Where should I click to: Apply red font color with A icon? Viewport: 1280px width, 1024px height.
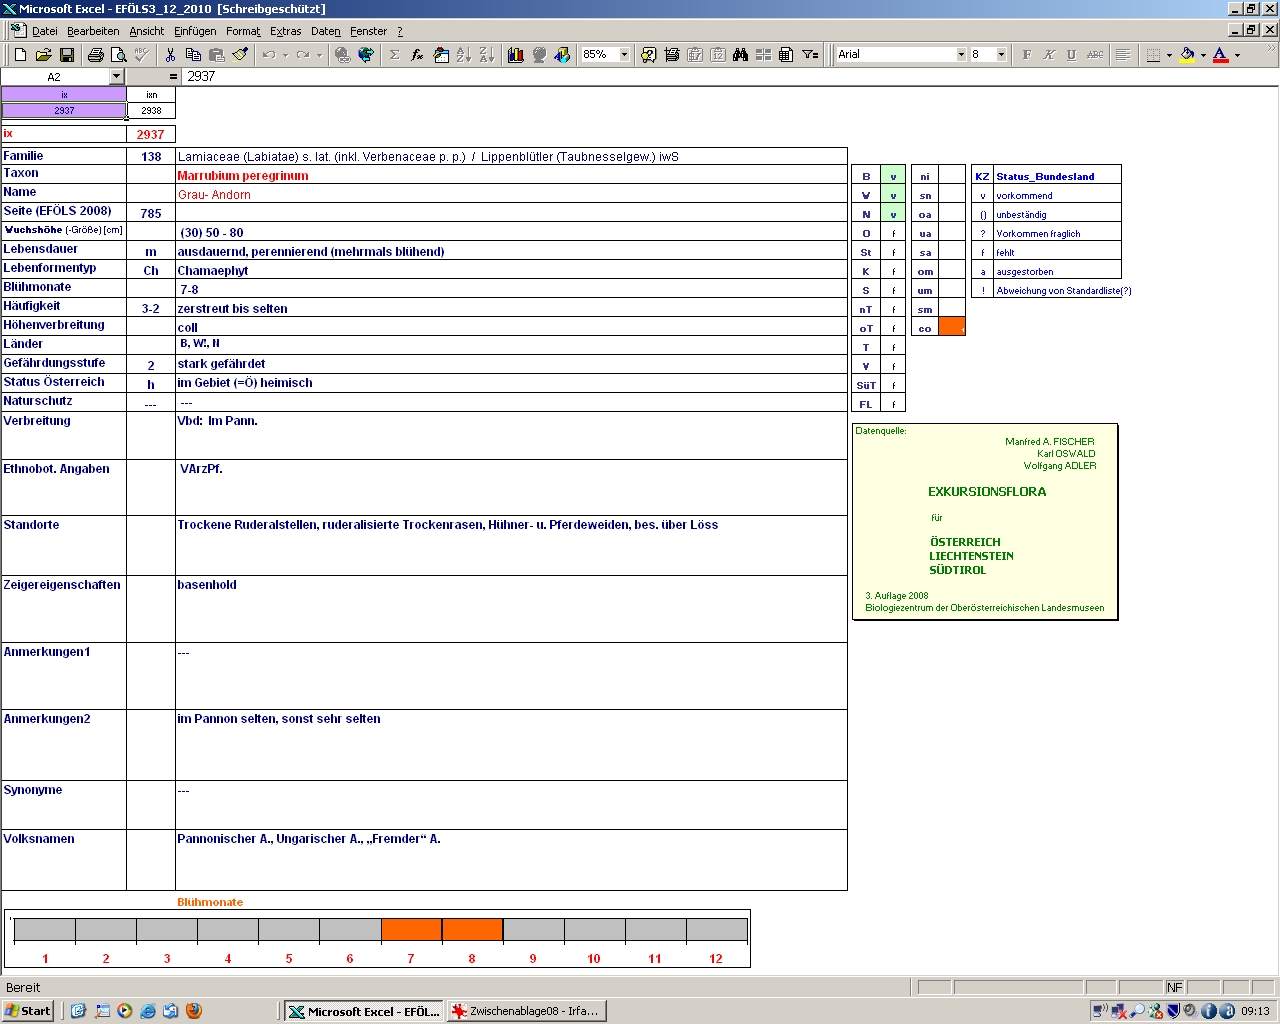tap(1221, 55)
